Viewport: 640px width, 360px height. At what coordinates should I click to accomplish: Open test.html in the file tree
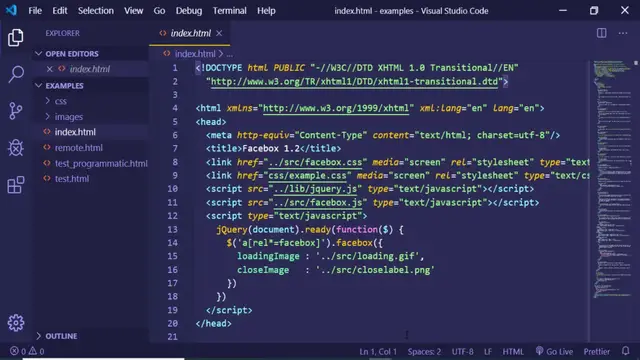[72, 179]
